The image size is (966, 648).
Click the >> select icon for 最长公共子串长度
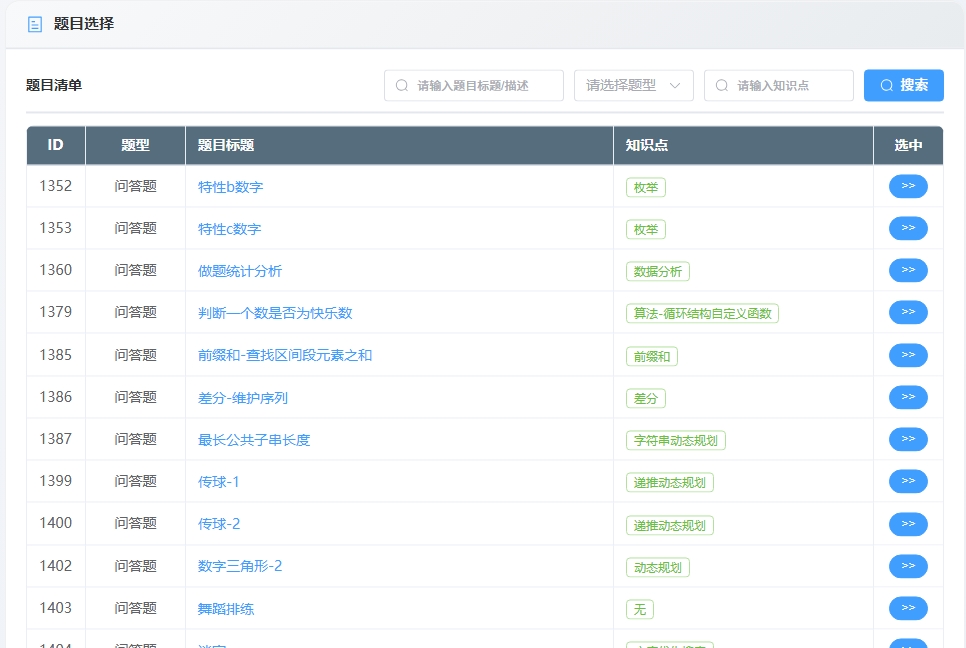click(907, 439)
